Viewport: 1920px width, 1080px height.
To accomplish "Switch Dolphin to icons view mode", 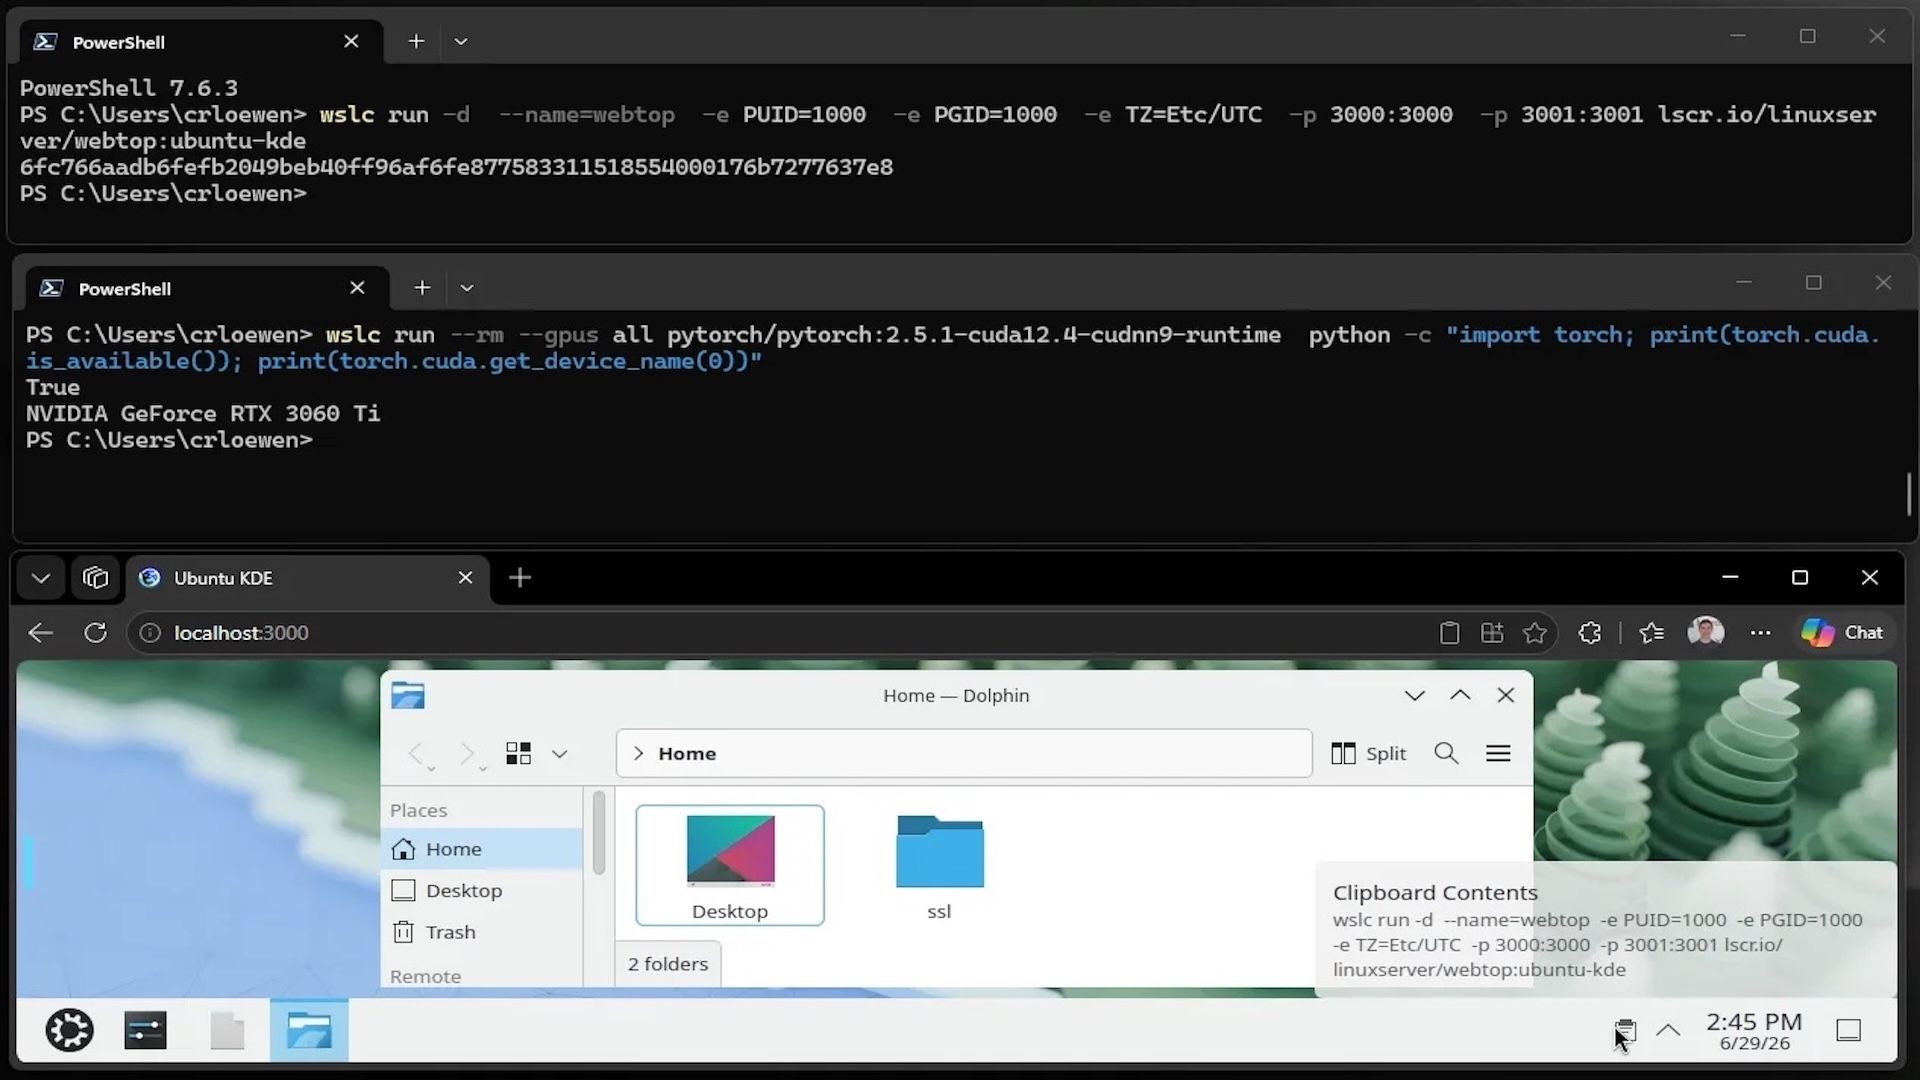I will pos(518,754).
